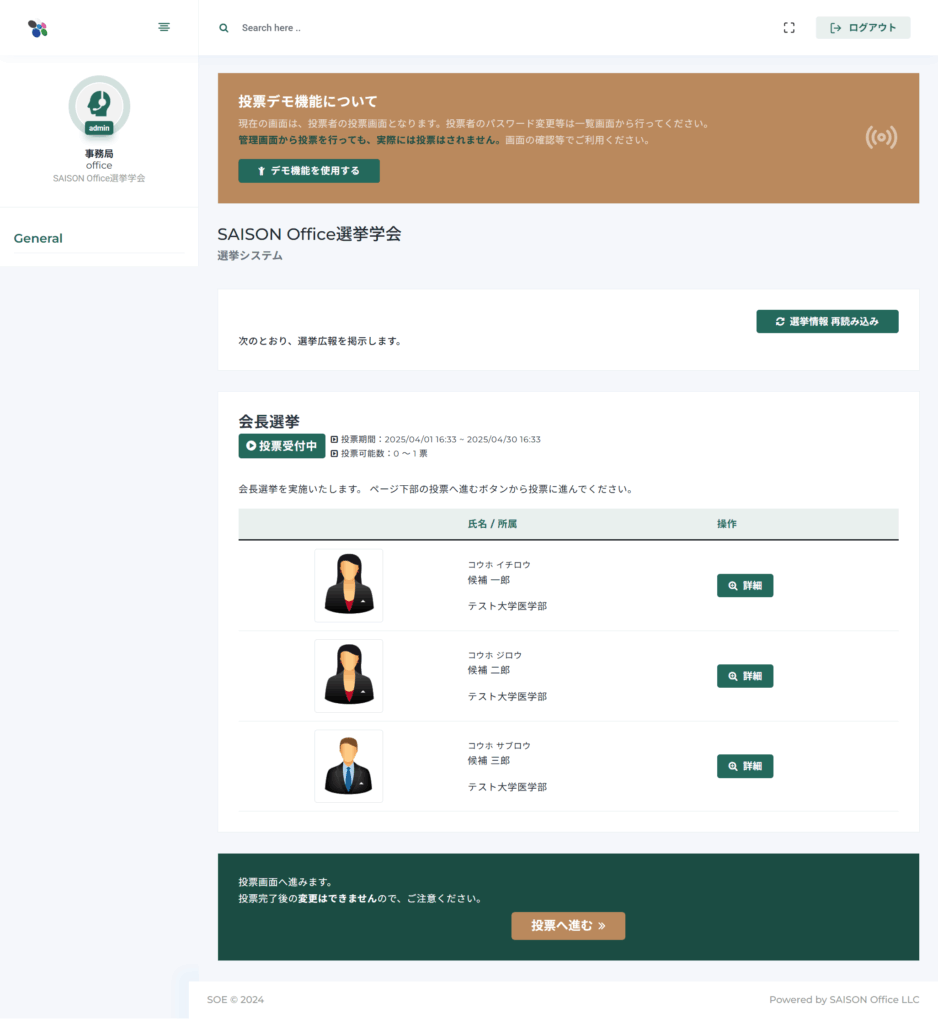Click the admin headset avatar icon
The height and width of the screenshot is (1024, 938).
point(99,106)
